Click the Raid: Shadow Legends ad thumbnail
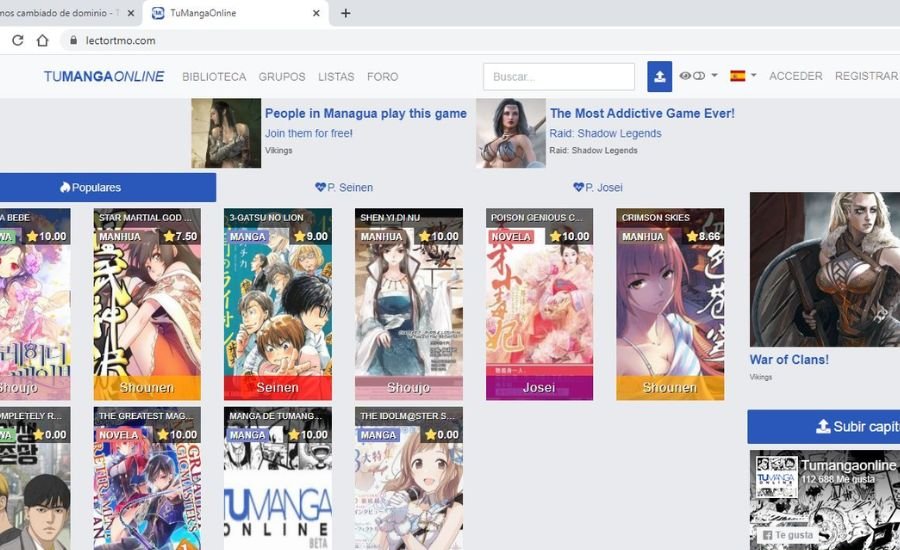Image resolution: width=900 pixels, height=550 pixels. click(x=511, y=133)
